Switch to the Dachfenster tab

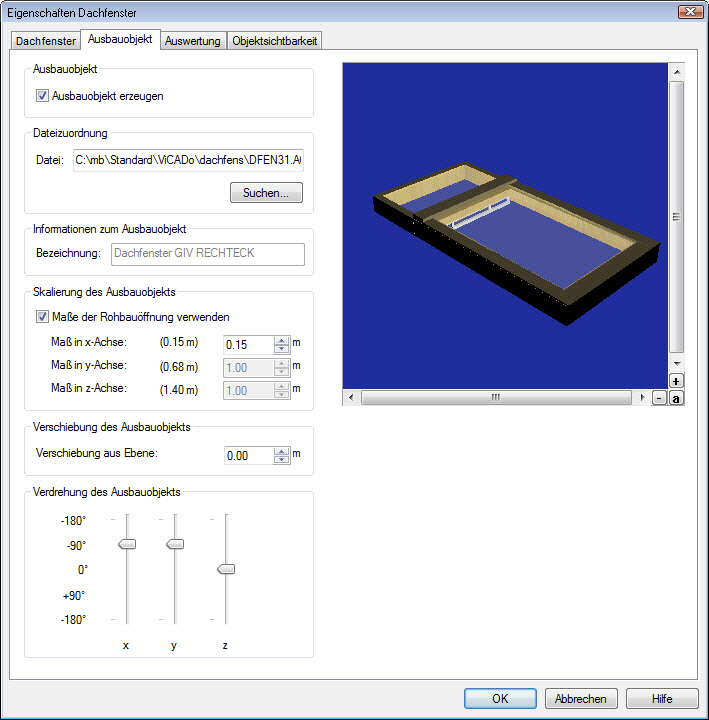pyautogui.click(x=45, y=41)
